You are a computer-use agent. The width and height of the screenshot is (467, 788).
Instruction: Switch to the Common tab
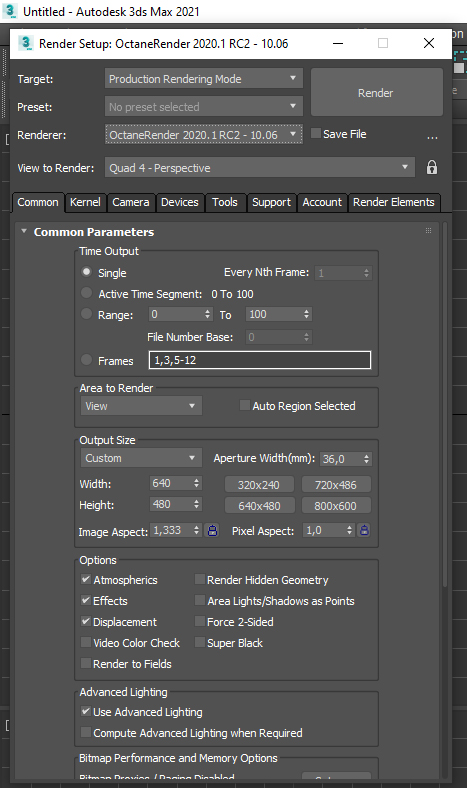[x=38, y=202]
